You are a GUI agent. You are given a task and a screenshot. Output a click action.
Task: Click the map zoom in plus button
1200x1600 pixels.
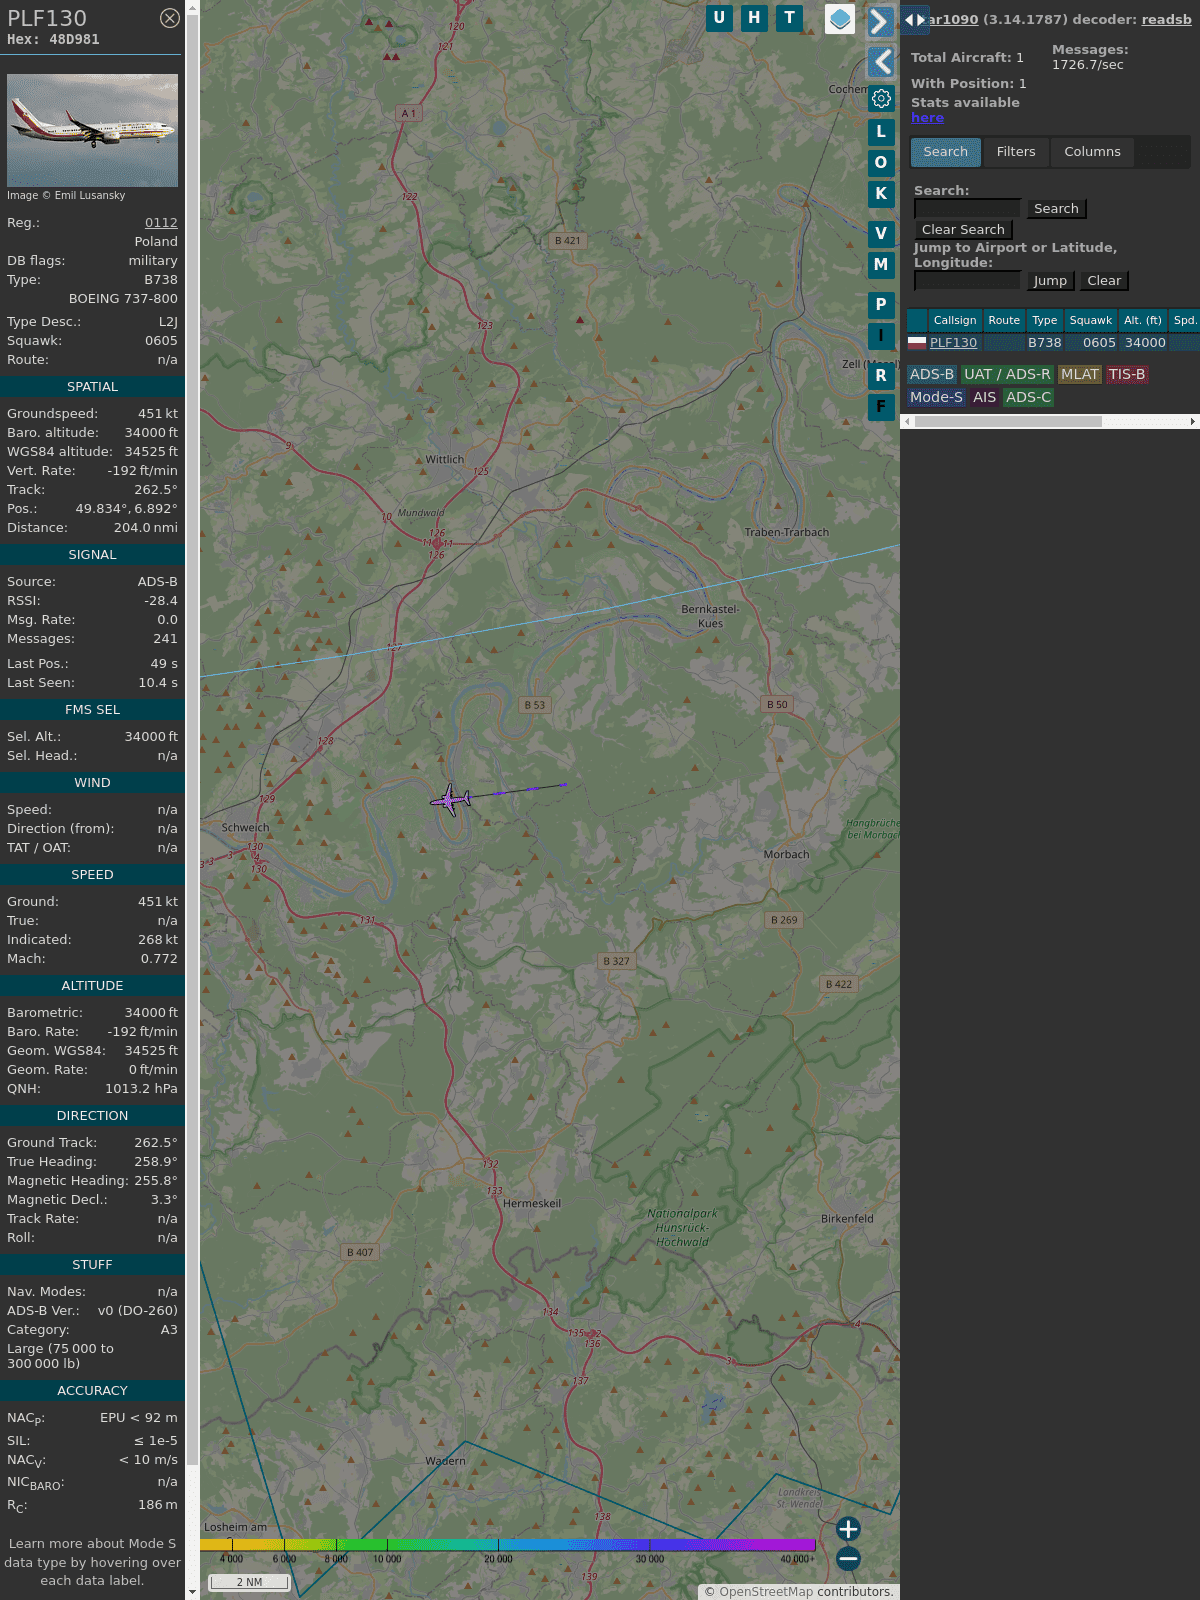click(848, 1529)
